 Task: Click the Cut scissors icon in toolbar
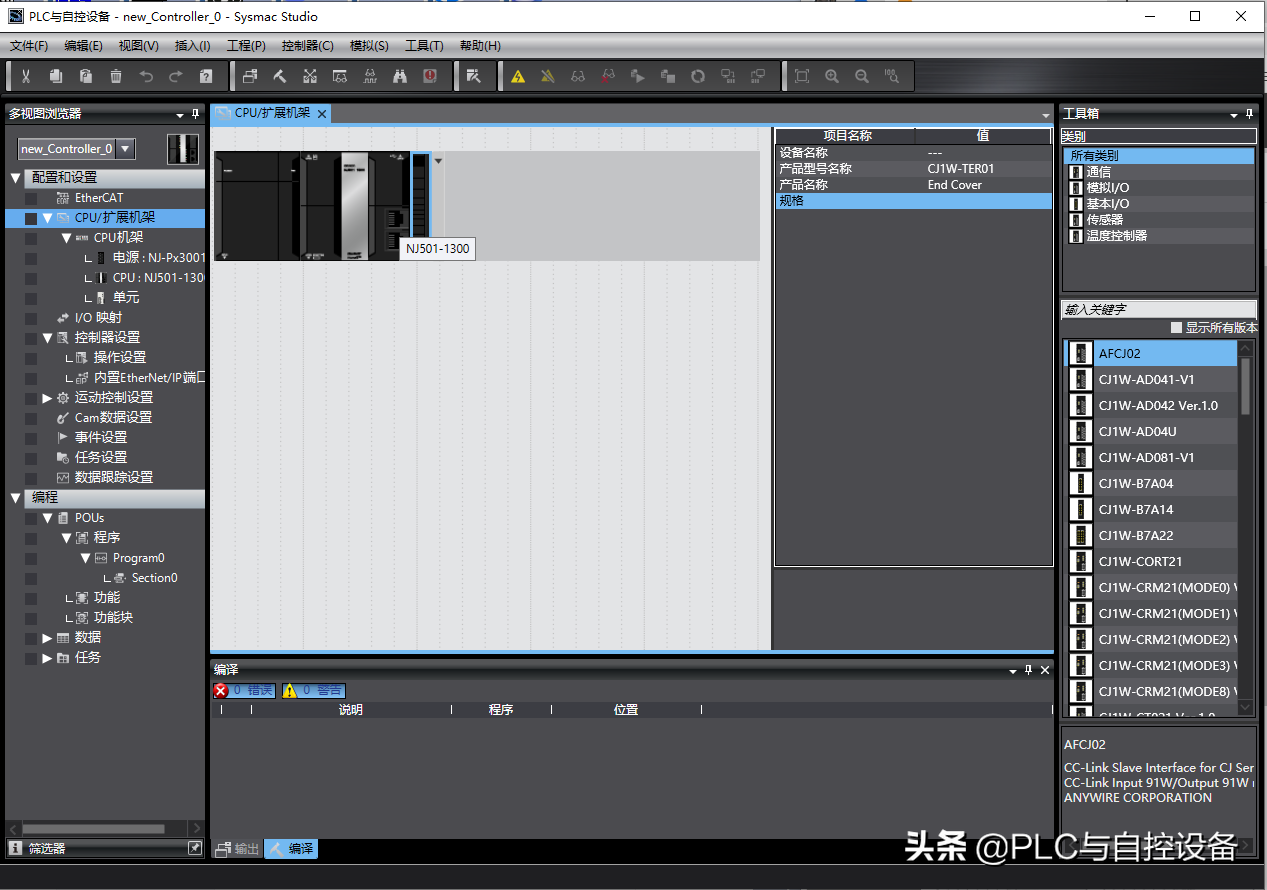coord(26,76)
